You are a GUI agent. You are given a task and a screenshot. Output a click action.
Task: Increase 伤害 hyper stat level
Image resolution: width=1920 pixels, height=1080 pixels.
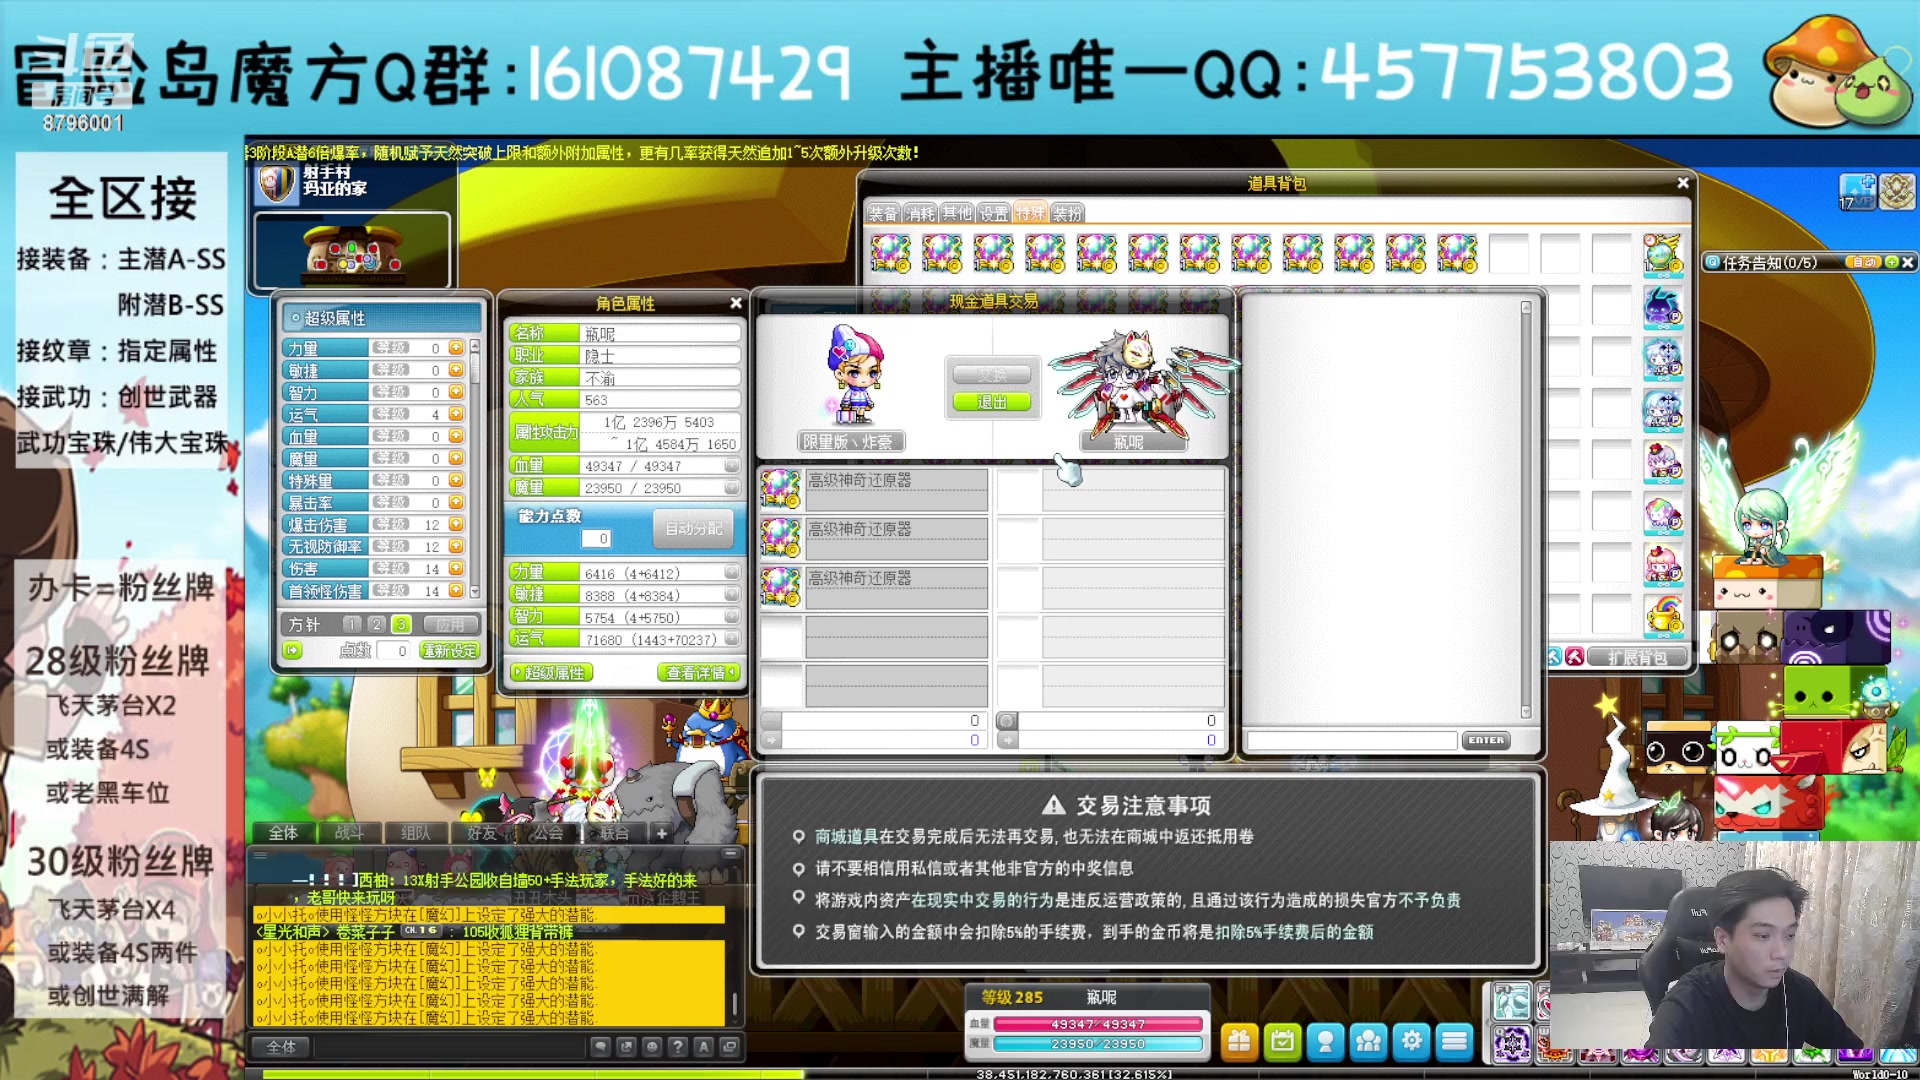[456, 568]
